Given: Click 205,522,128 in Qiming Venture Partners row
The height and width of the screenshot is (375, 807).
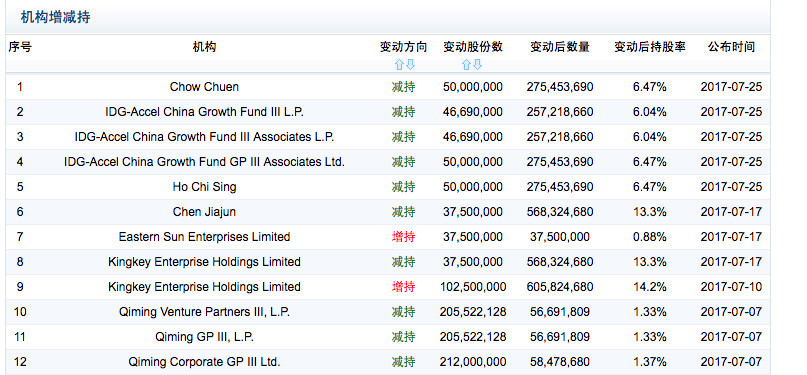Looking at the screenshot, I should [x=473, y=312].
